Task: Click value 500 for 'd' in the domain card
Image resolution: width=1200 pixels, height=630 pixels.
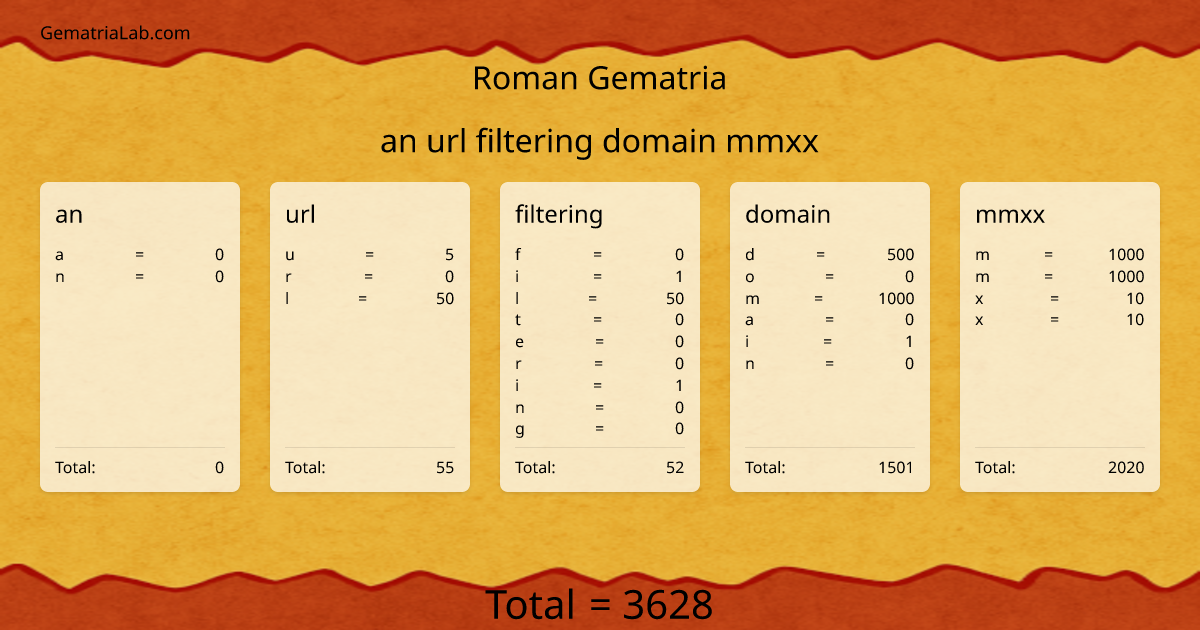Action: (901, 255)
